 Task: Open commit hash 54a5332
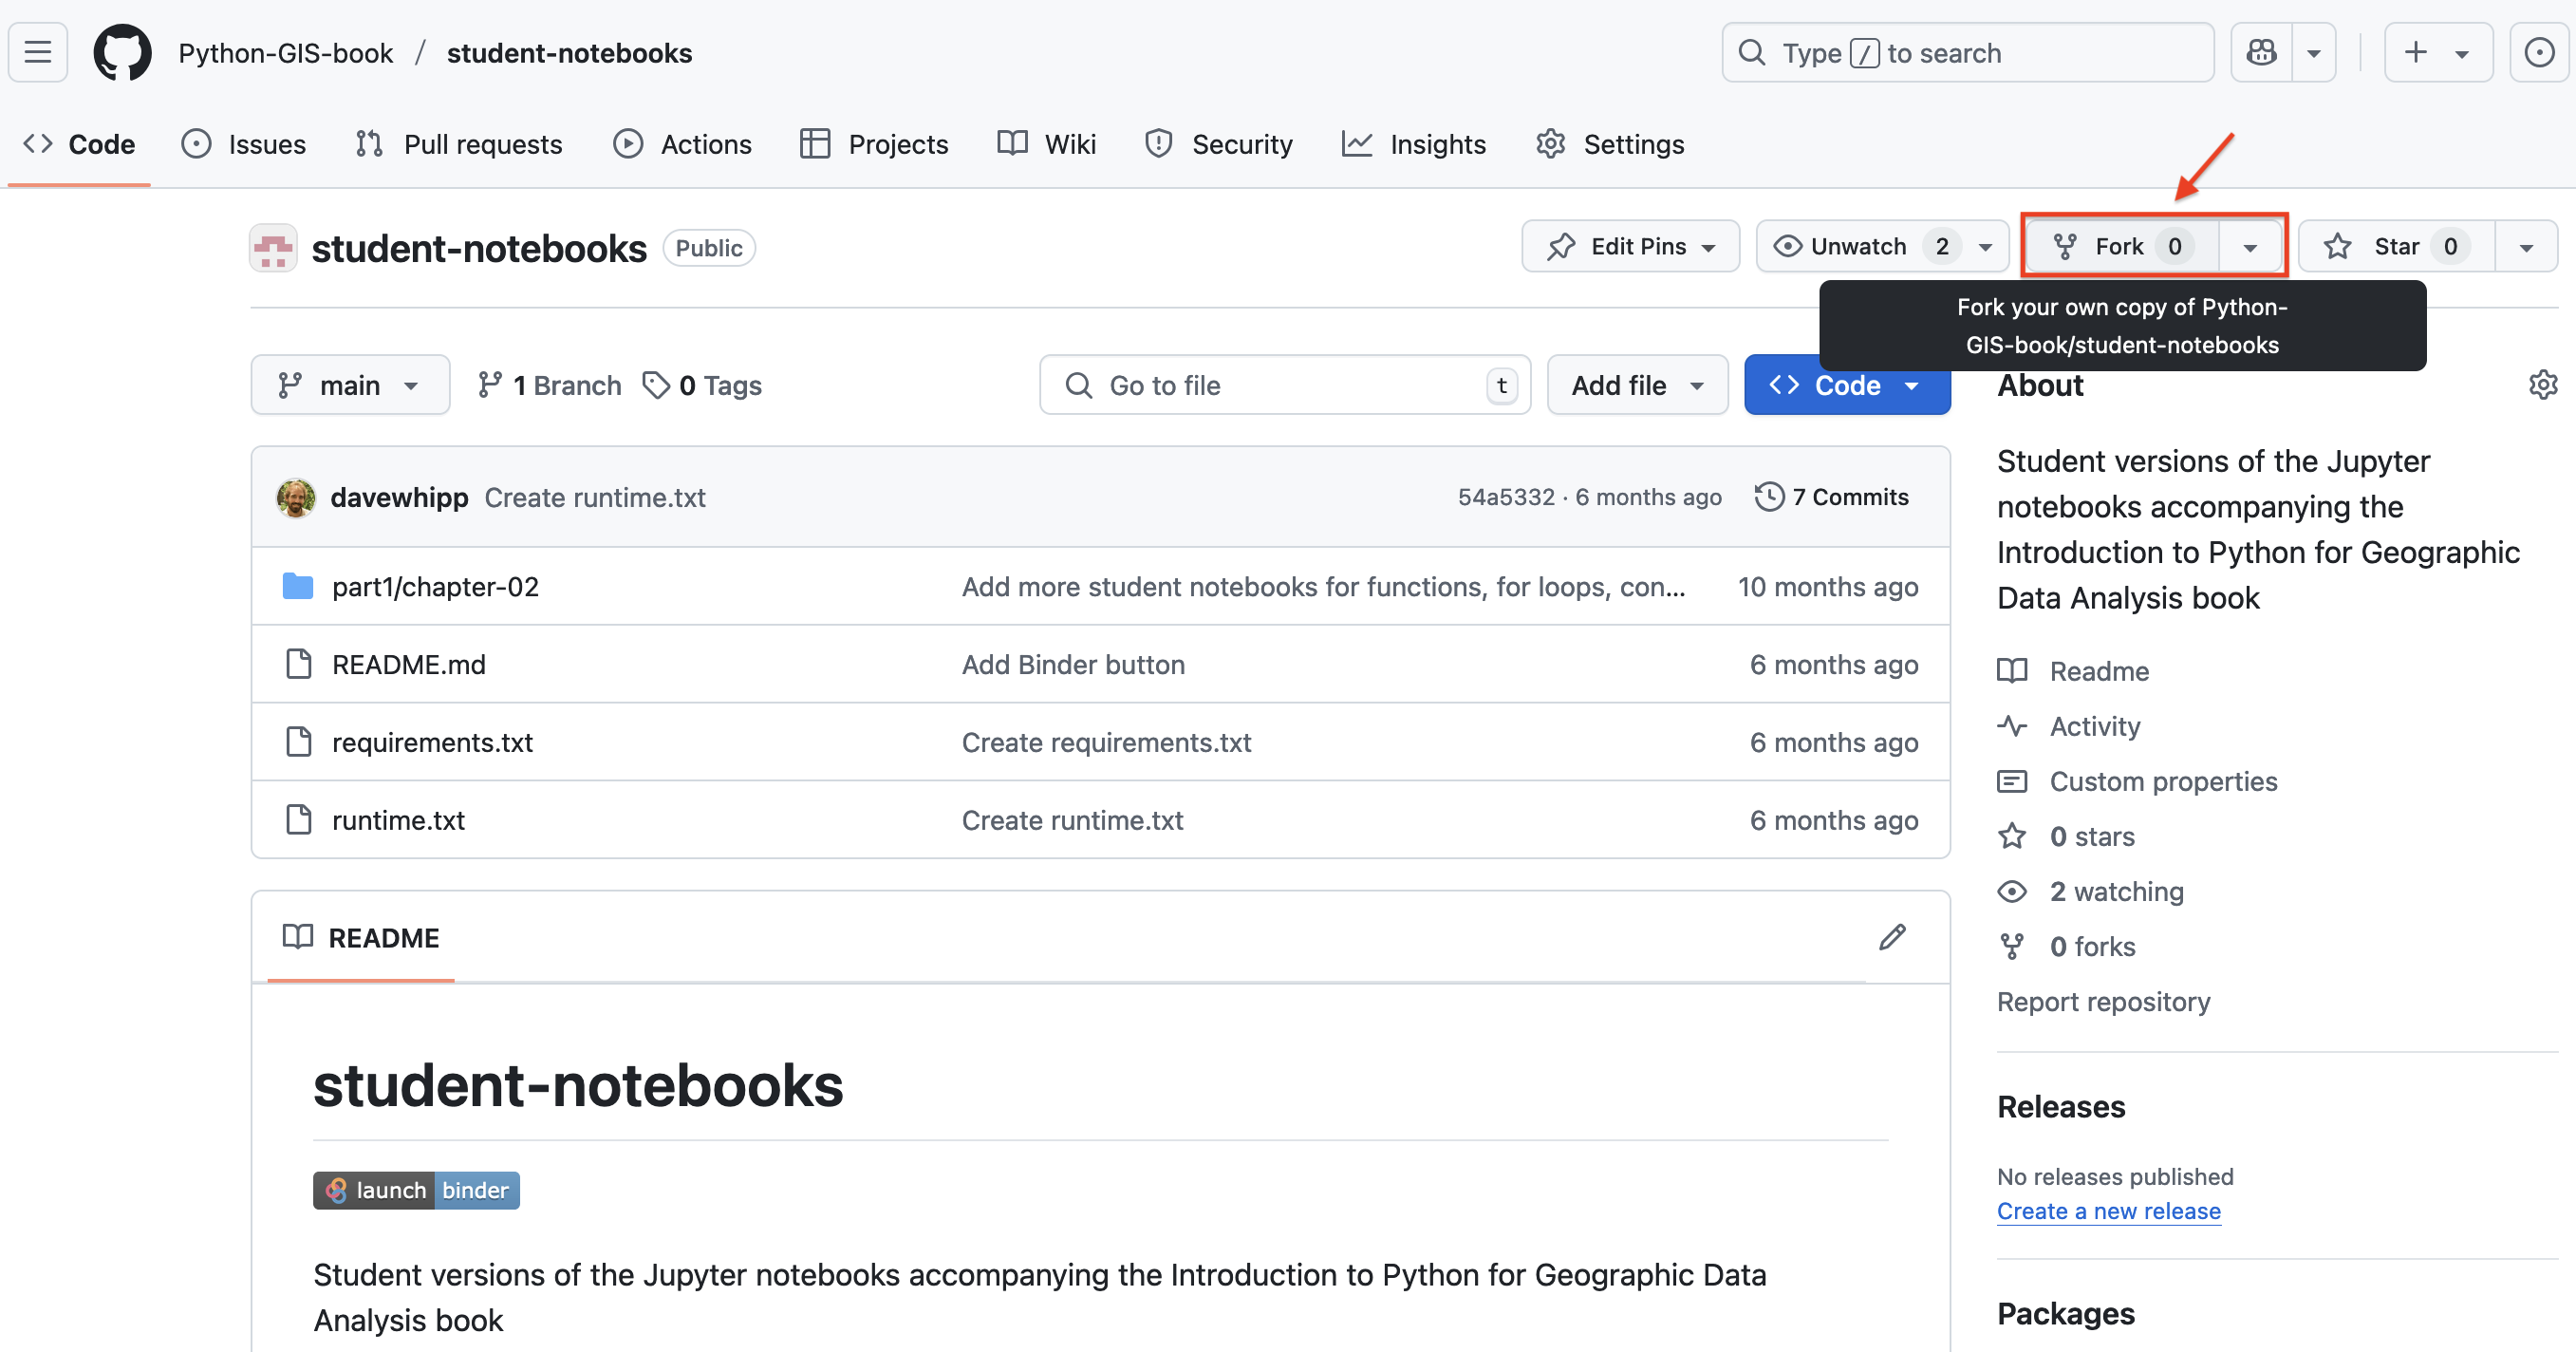tap(1506, 497)
